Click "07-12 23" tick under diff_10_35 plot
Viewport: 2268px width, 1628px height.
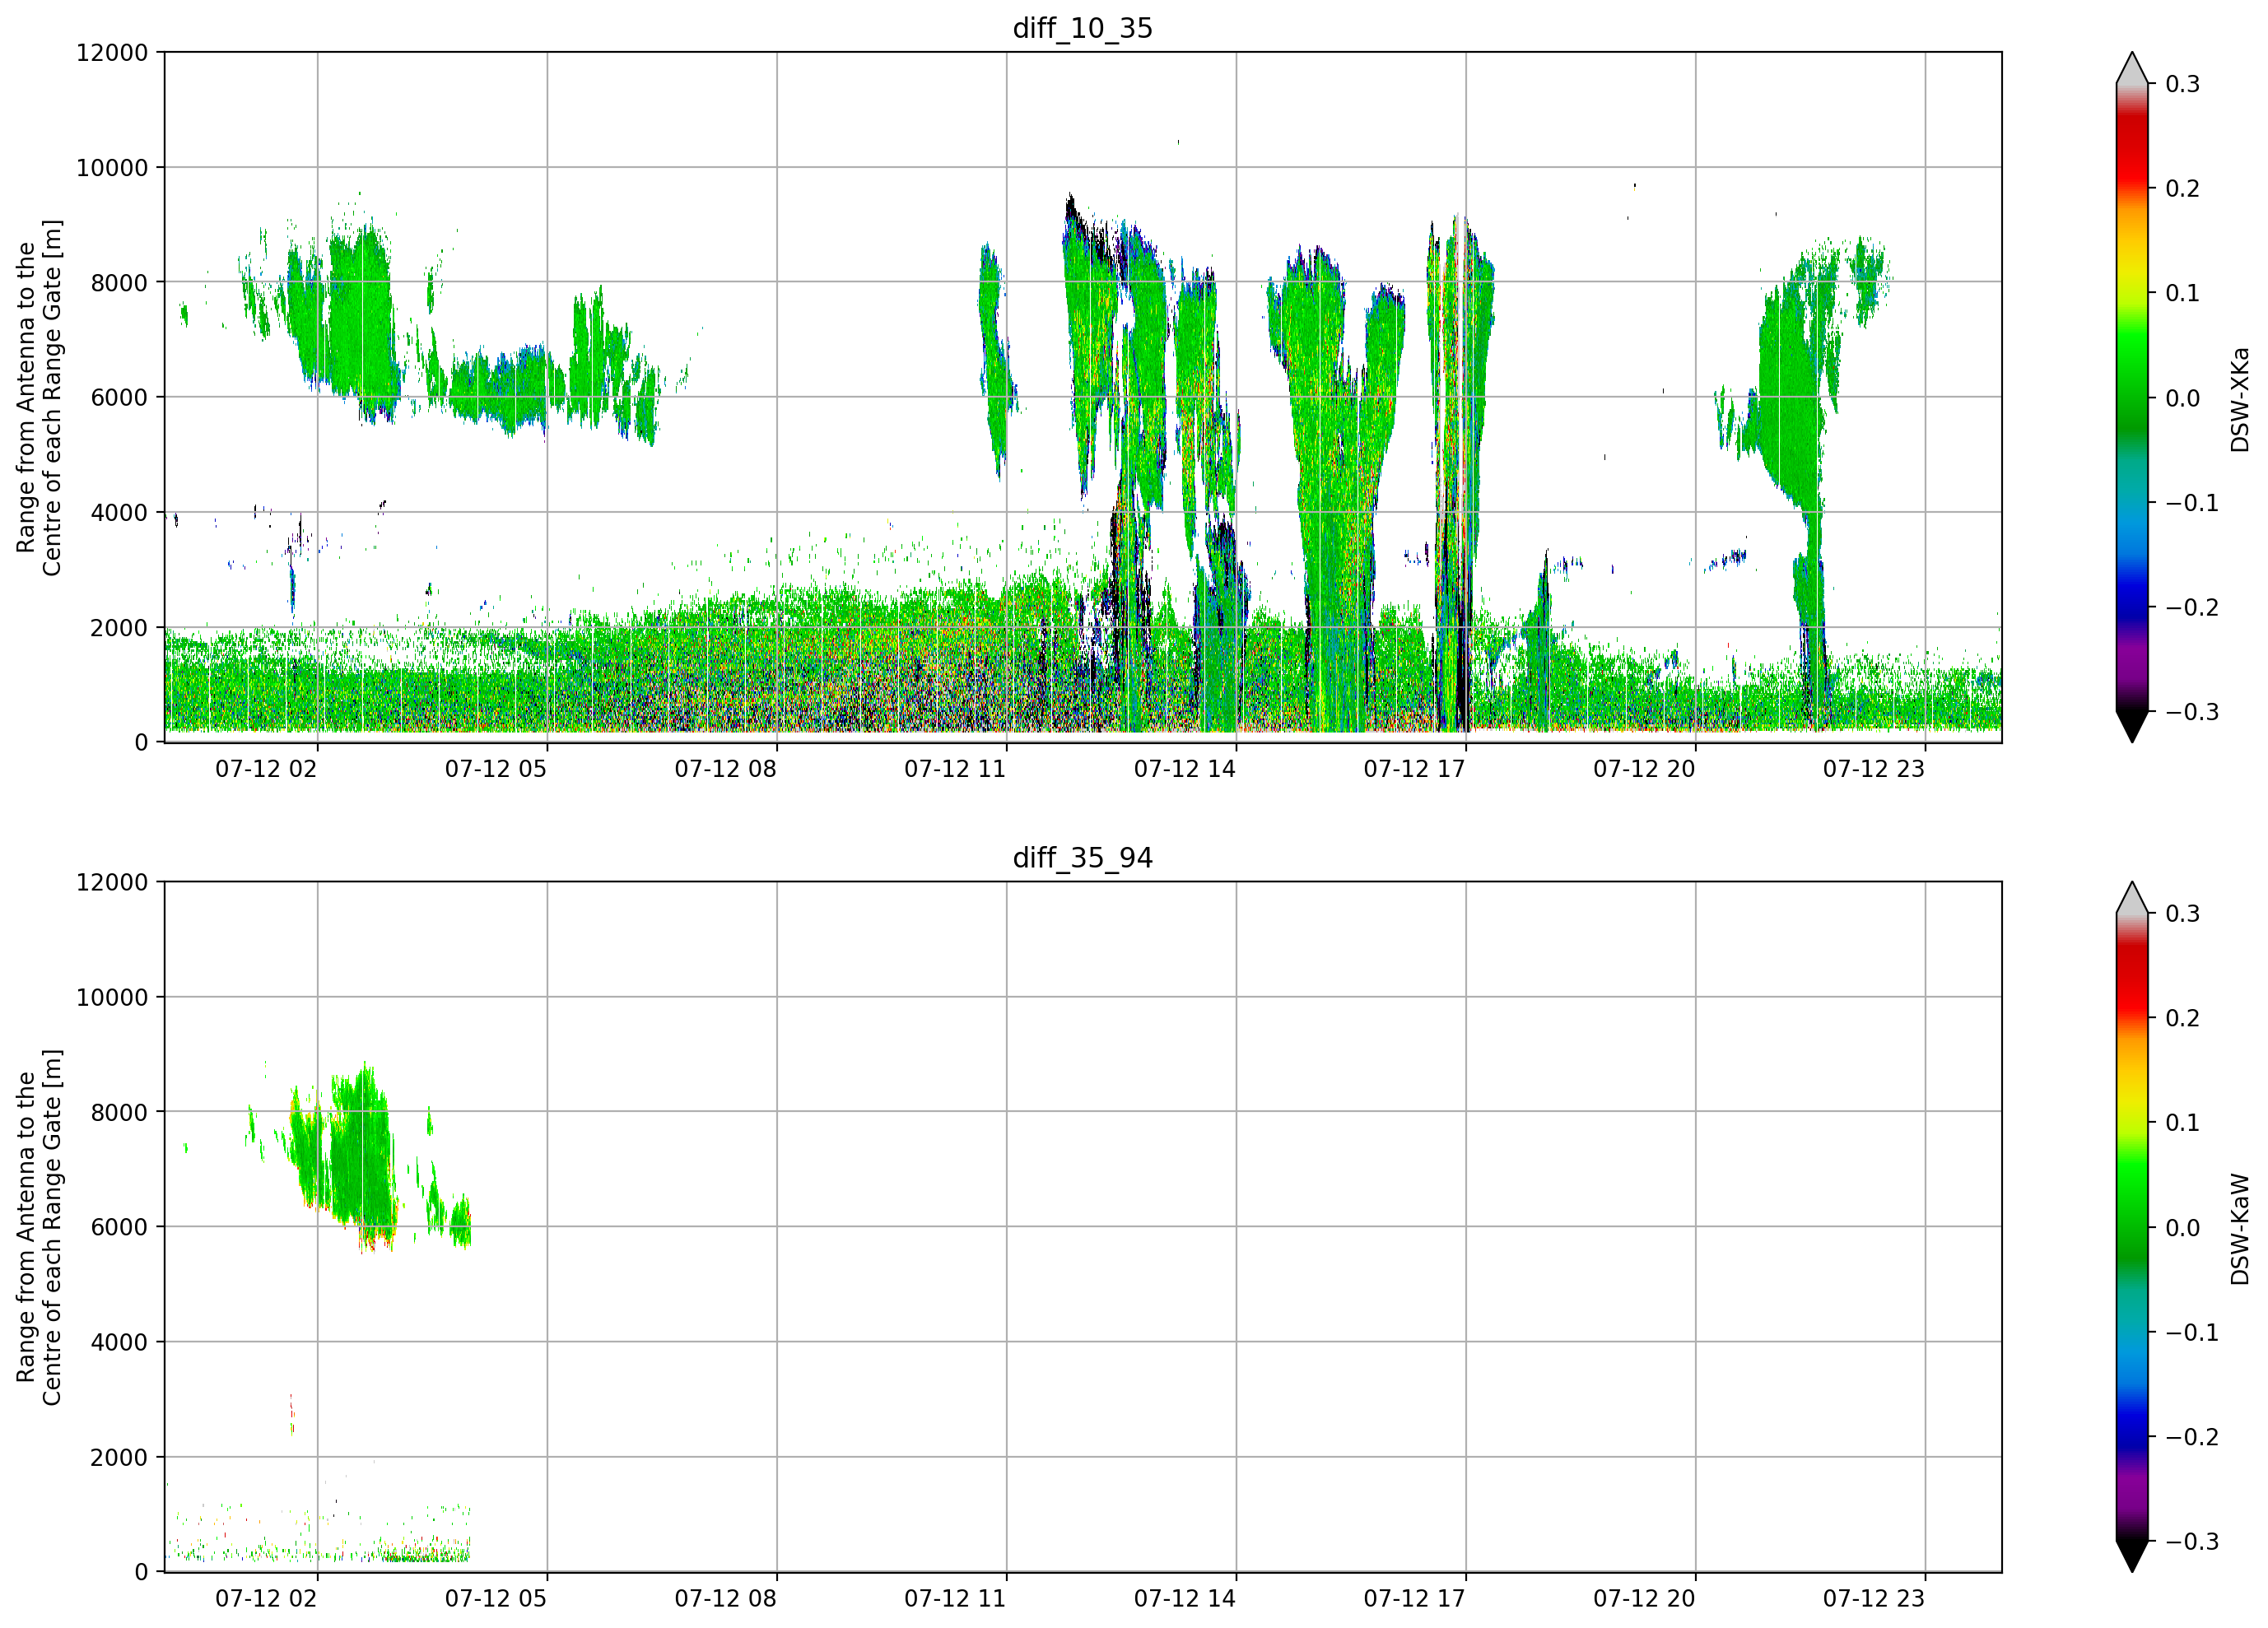(1874, 769)
